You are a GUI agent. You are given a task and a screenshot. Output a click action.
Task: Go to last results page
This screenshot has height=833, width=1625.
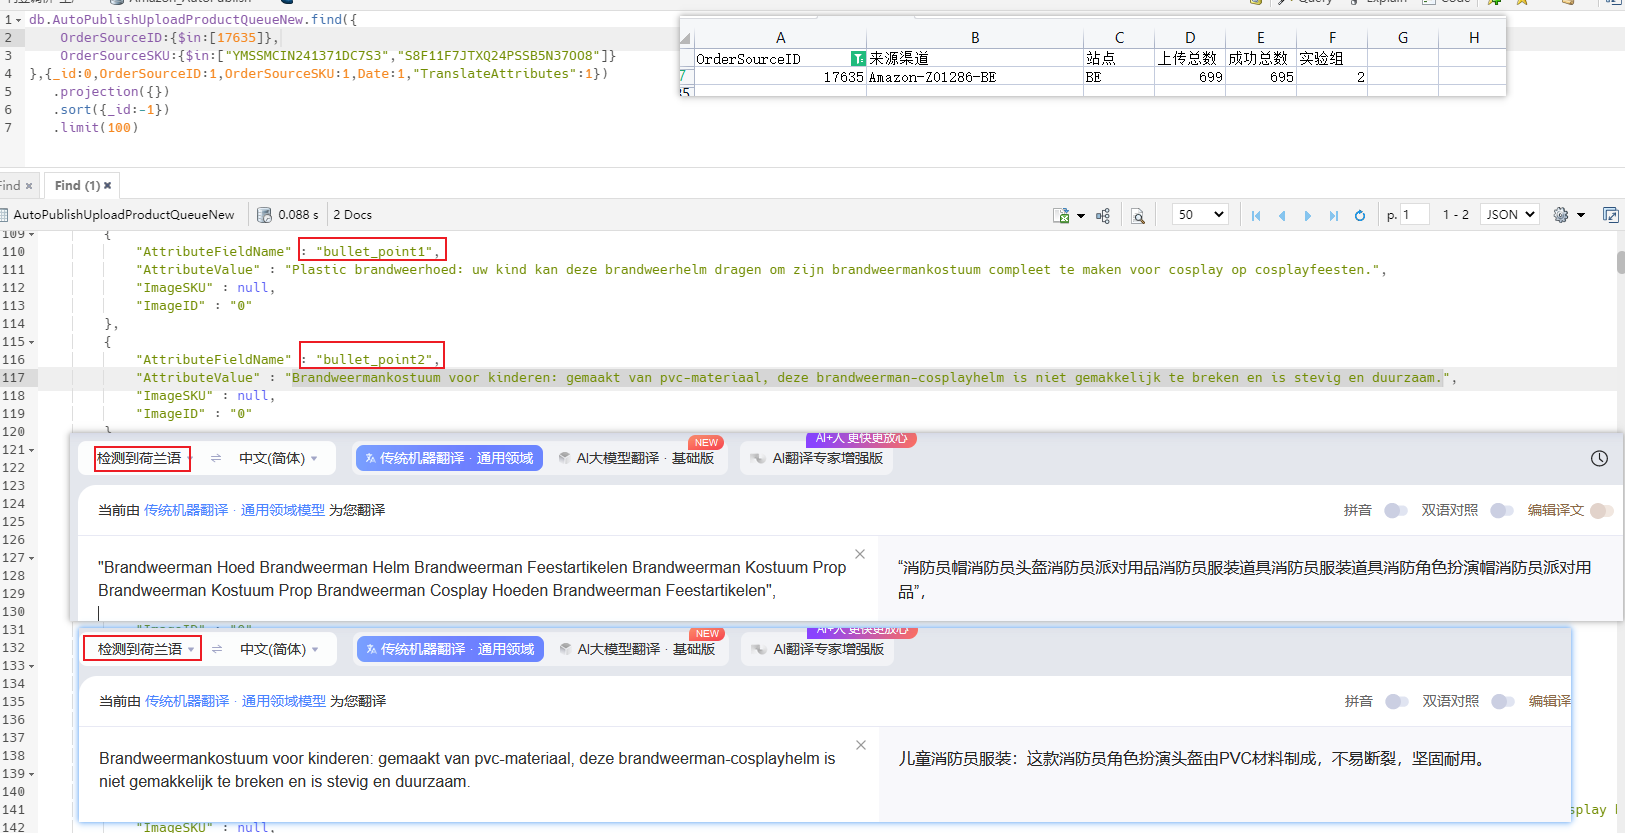click(1334, 215)
